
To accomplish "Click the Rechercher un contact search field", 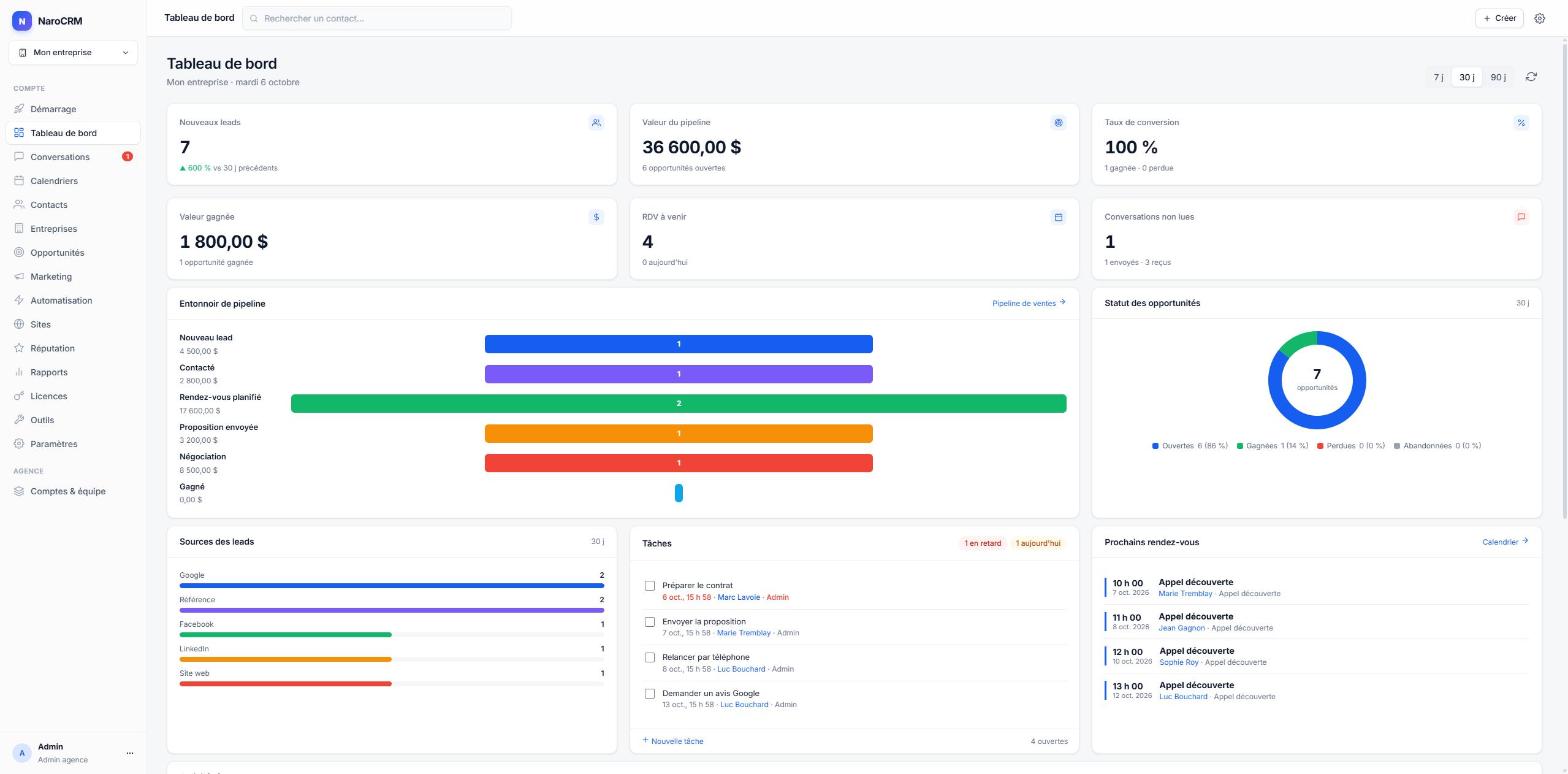I will (377, 18).
